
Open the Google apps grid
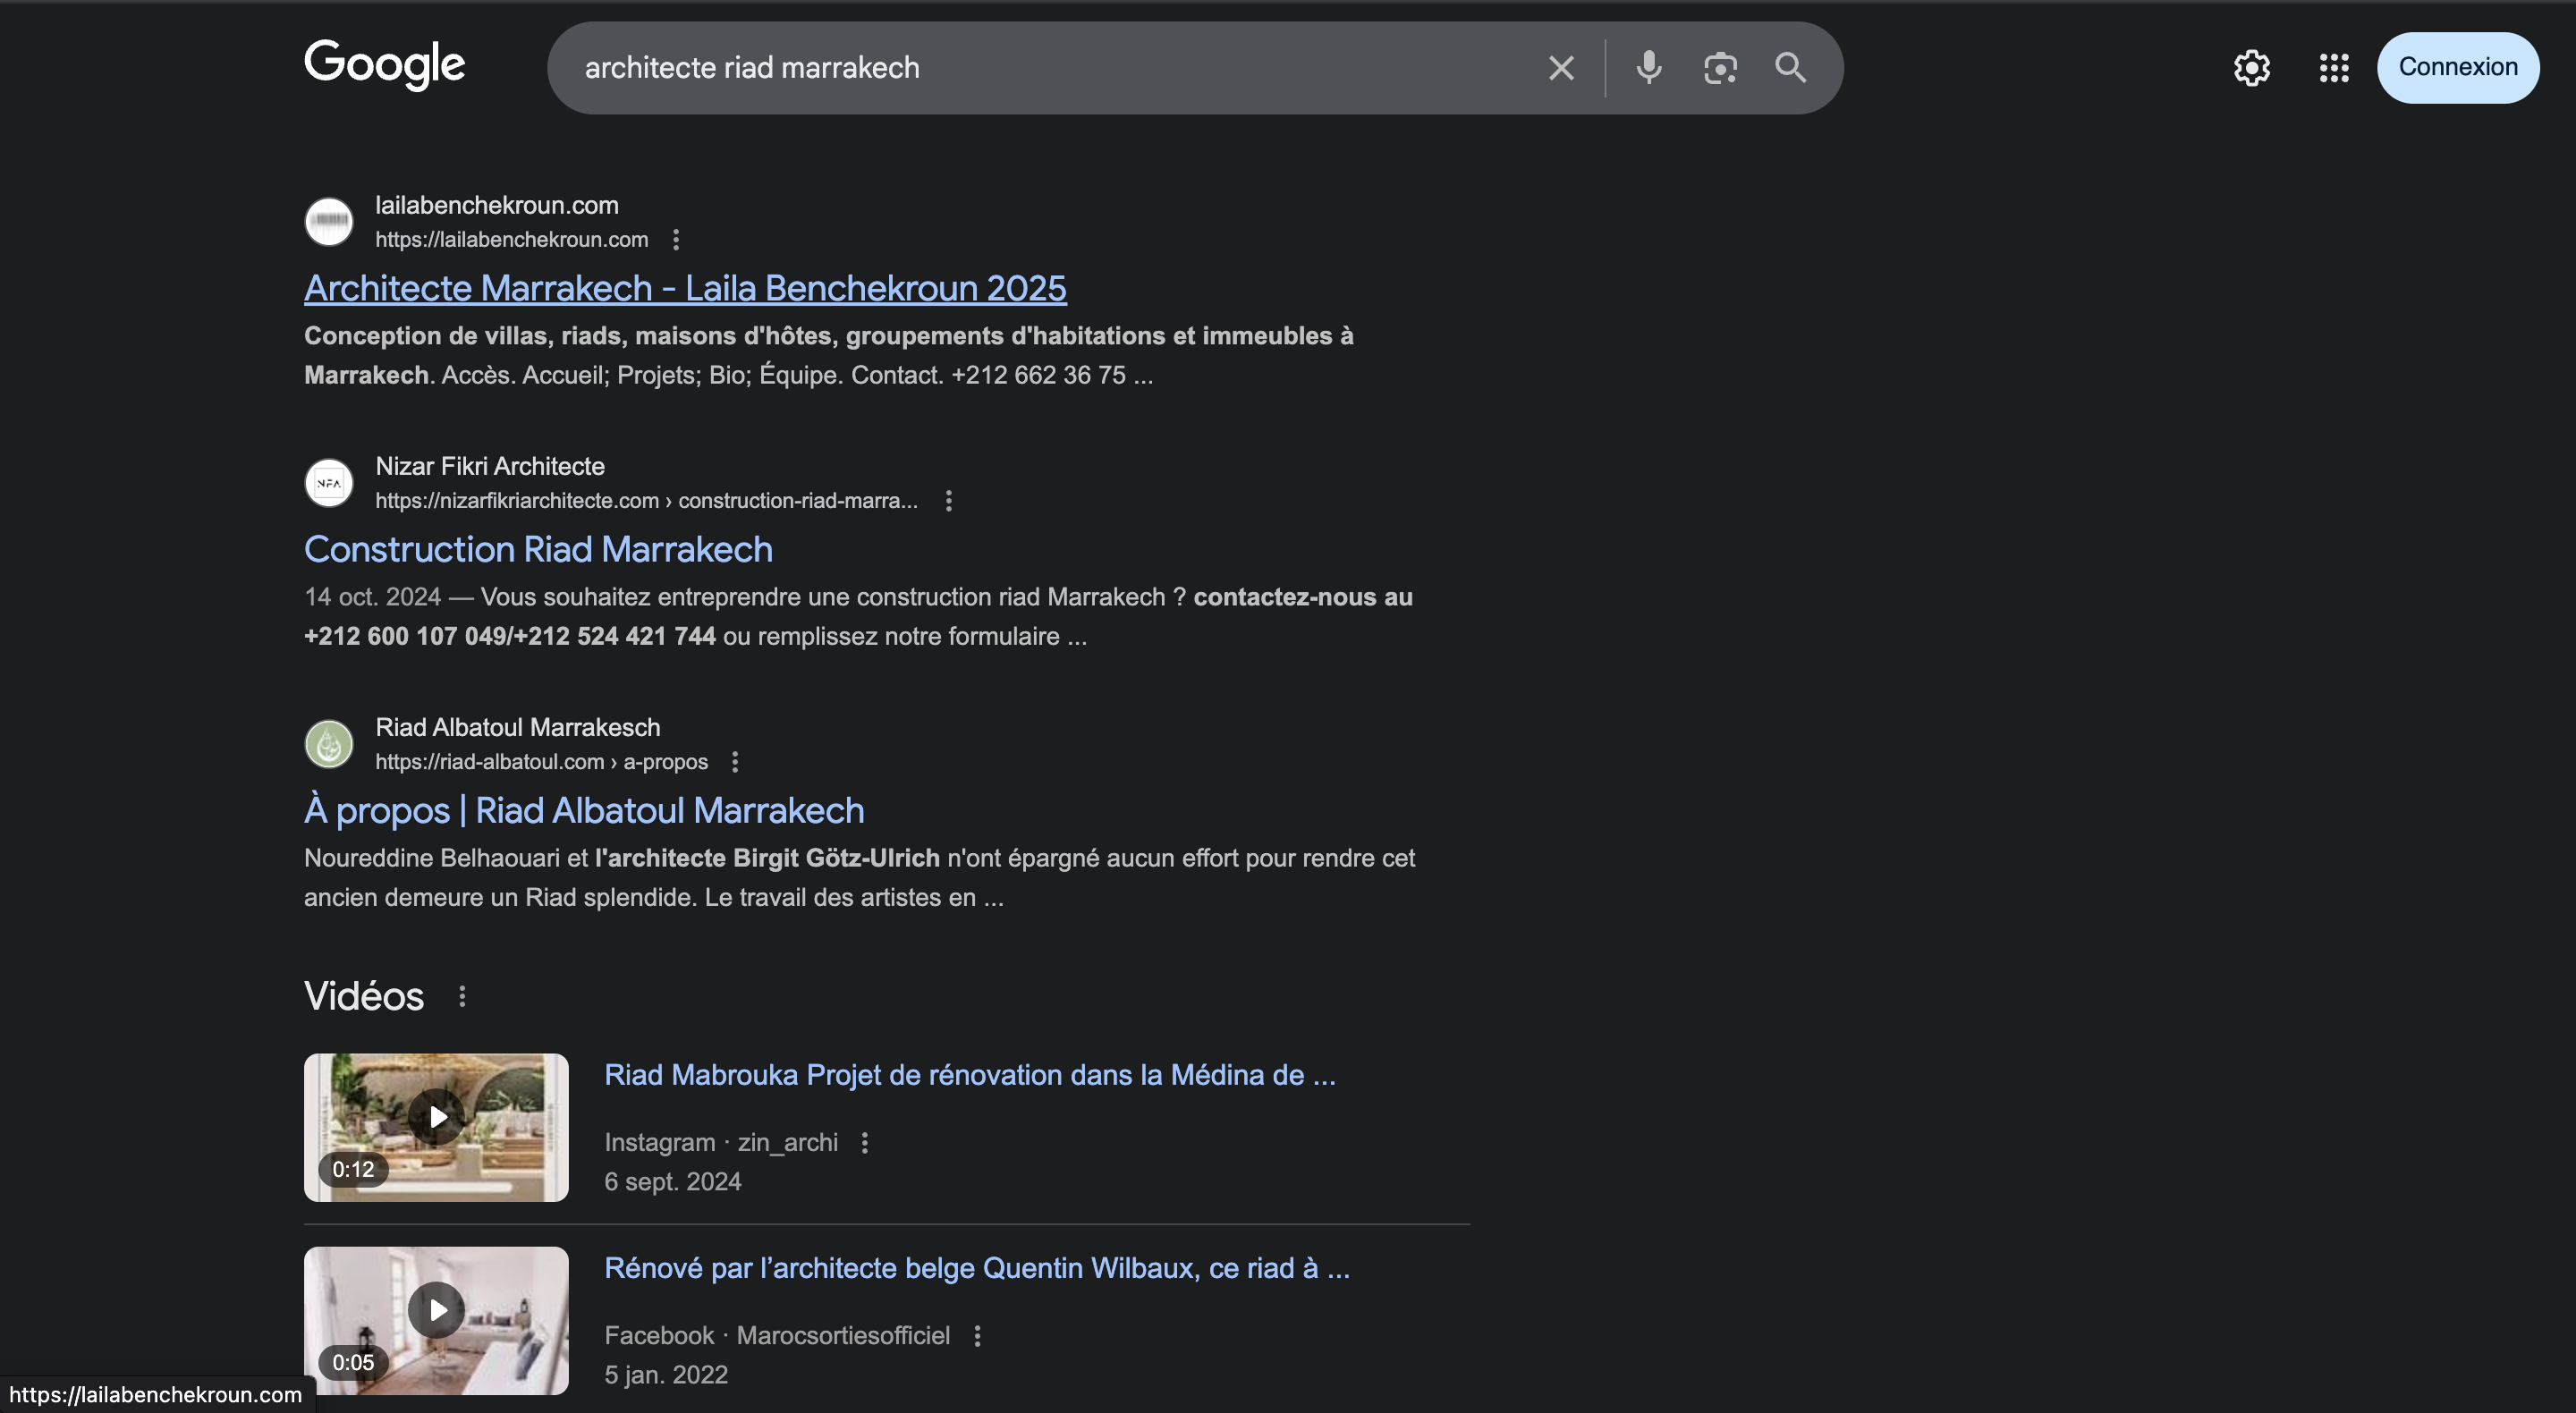pyautogui.click(x=2334, y=68)
